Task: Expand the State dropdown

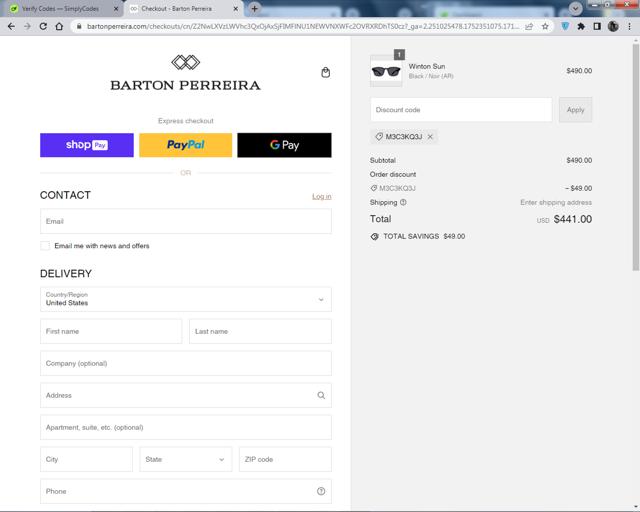Action: (x=186, y=459)
